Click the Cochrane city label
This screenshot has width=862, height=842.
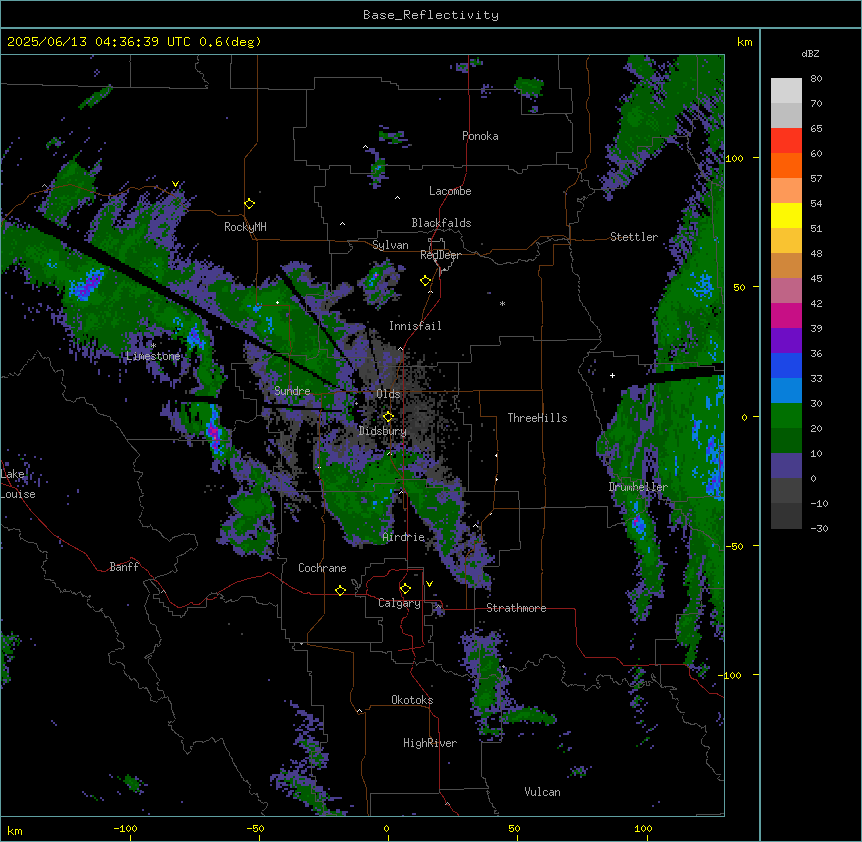322,568
